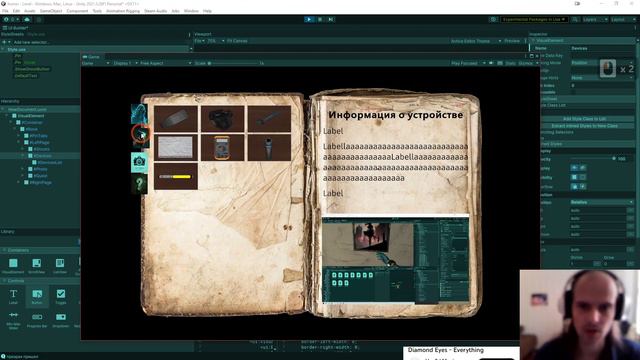Pick the flashlight item in the inventory
The image size is (640, 360).
[x=269, y=147]
